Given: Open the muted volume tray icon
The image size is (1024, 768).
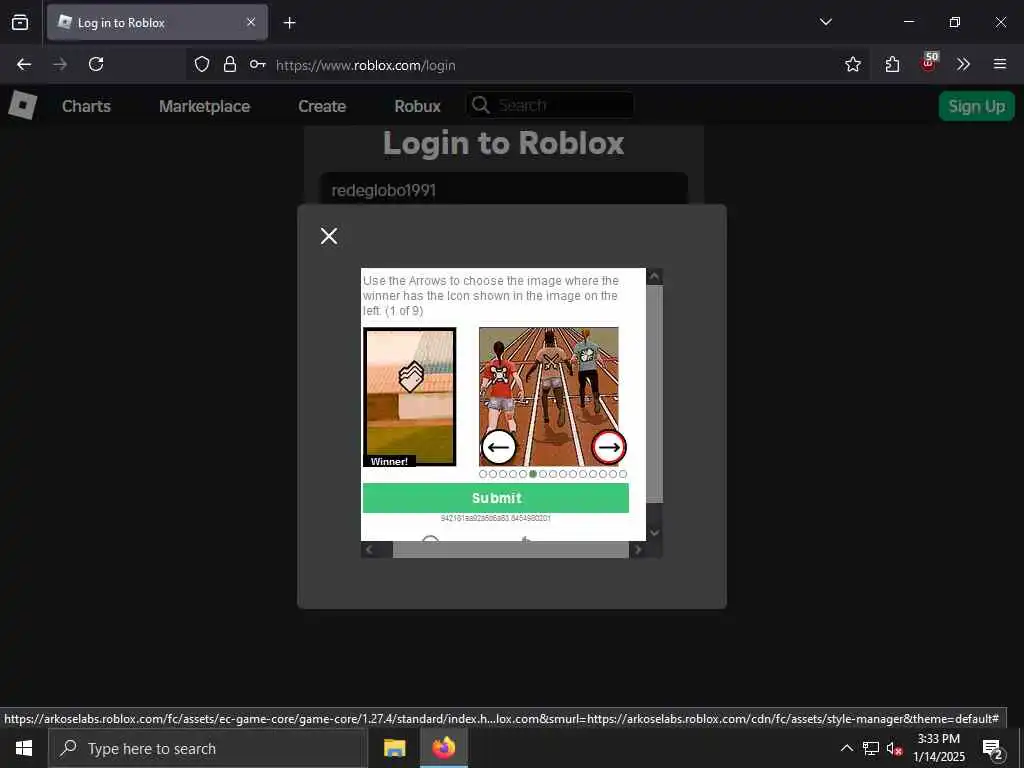Looking at the screenshot, I should point(894,748).
